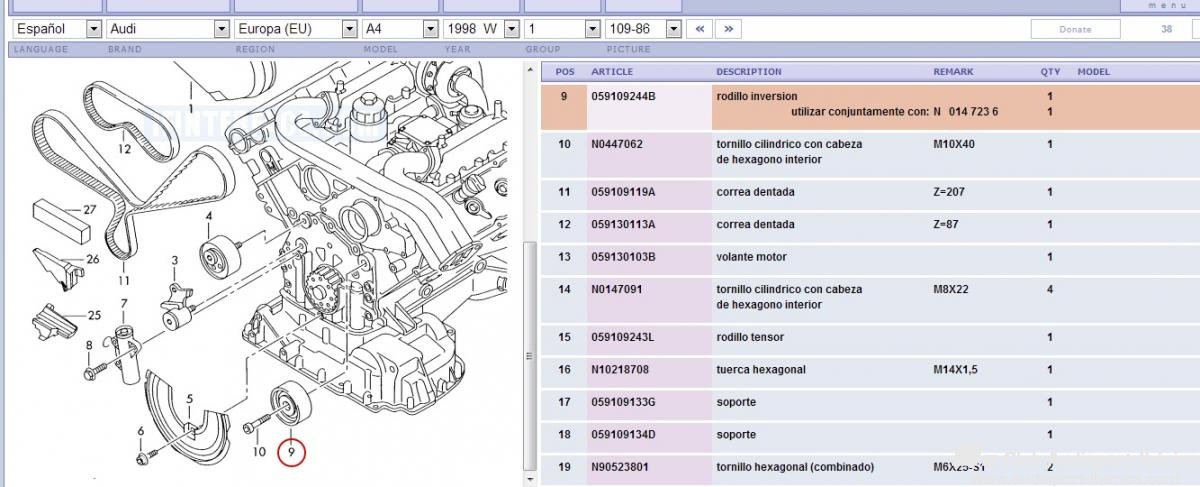This screenshot has height=487, width=1200.
Task: Click 'tornillo hexagonal (combinado)' description
Action: pyautogui.click(x=795, y=467)
